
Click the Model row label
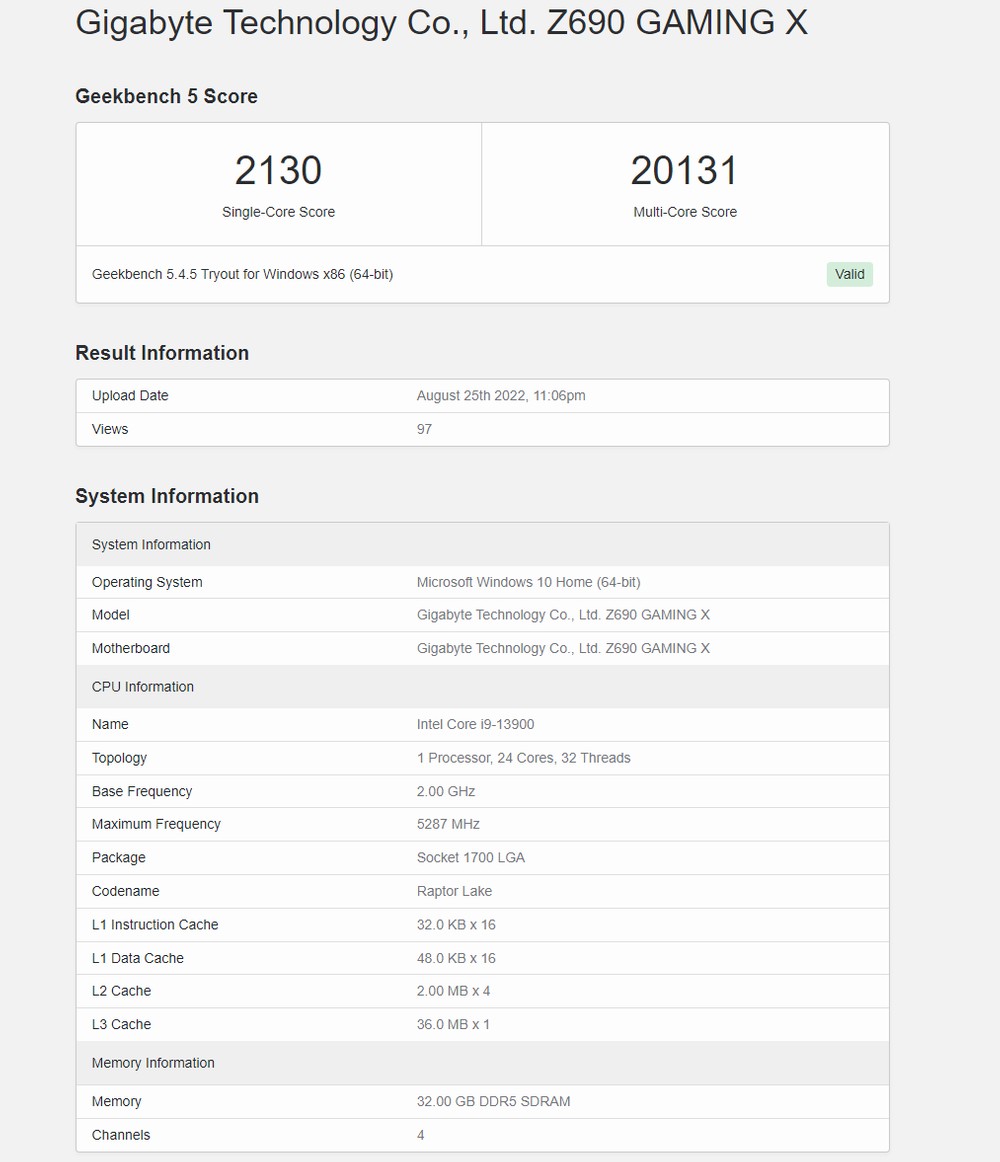(x=110, y=615)
